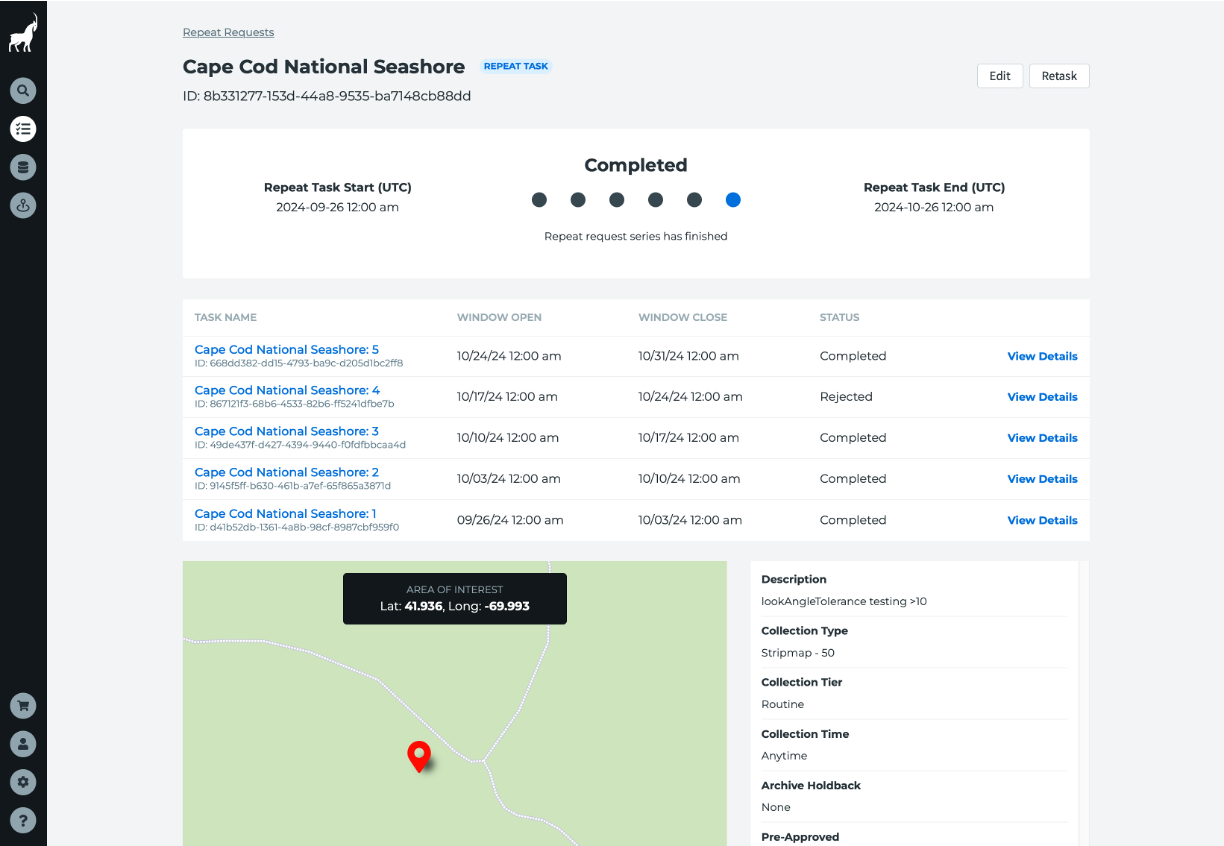The width and height of the screenshot is (1224, 846).
Task: Click the Repeat Task End date value
Action: coord(934,207)
